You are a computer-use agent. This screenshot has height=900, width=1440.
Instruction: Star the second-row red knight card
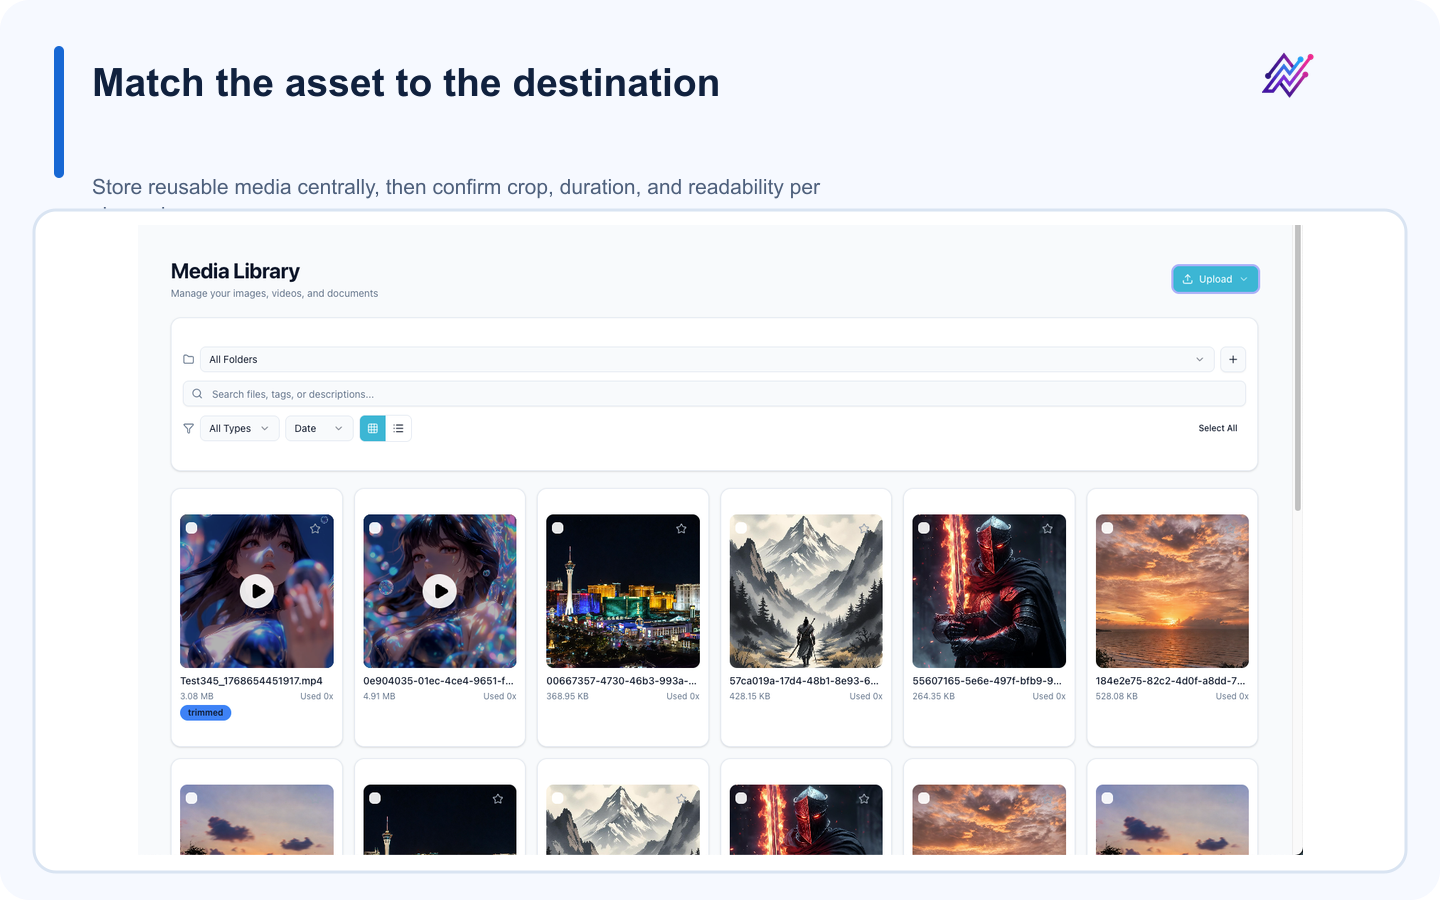click(864, 798)
